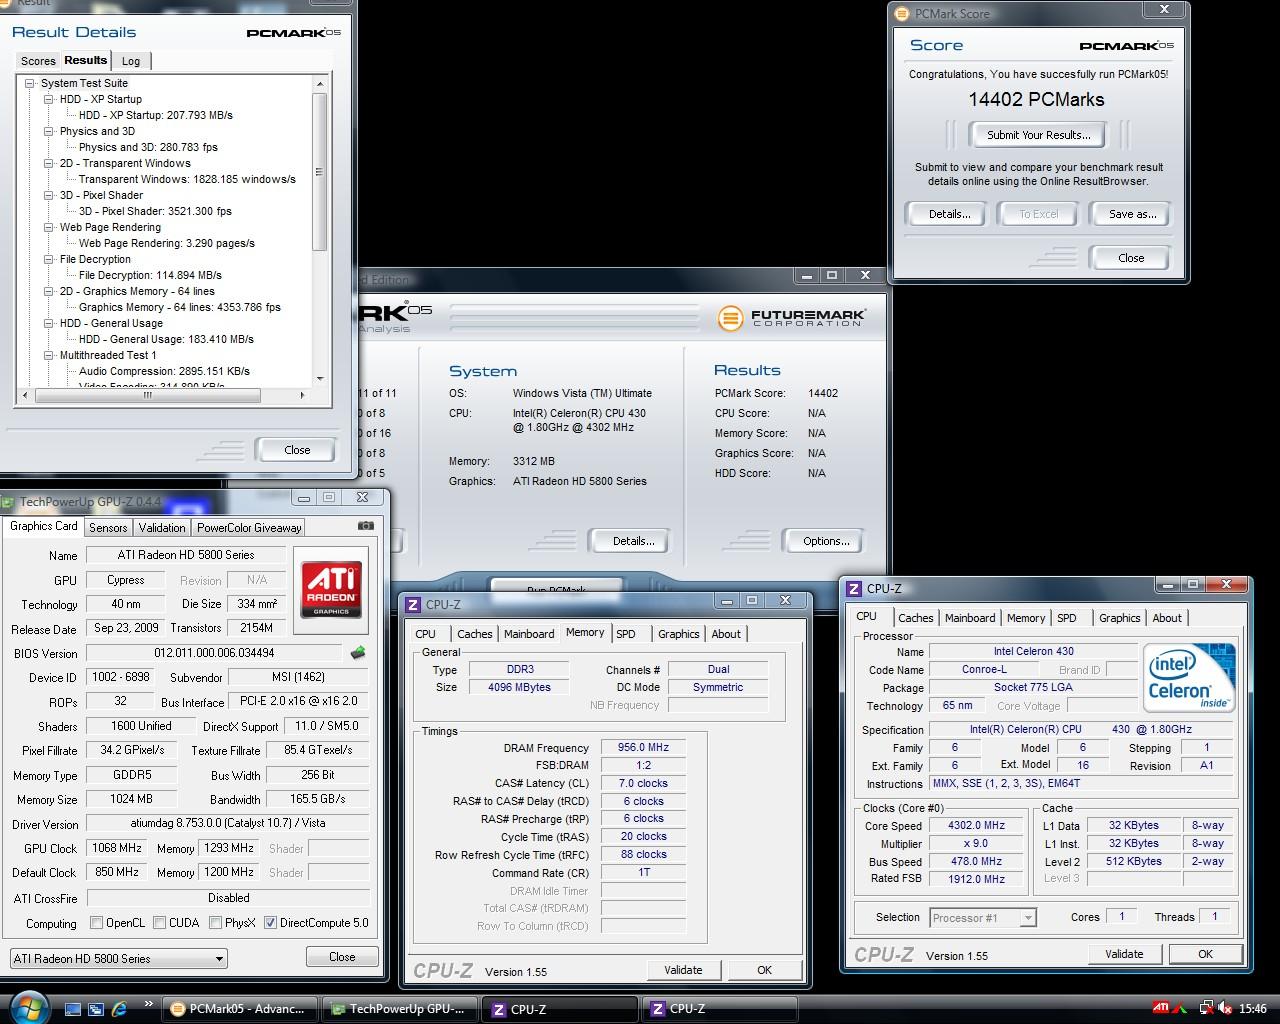Collapse System Test Suite tree node
The width and height of the screenshot is (1280, 1024).
(30, 83)
